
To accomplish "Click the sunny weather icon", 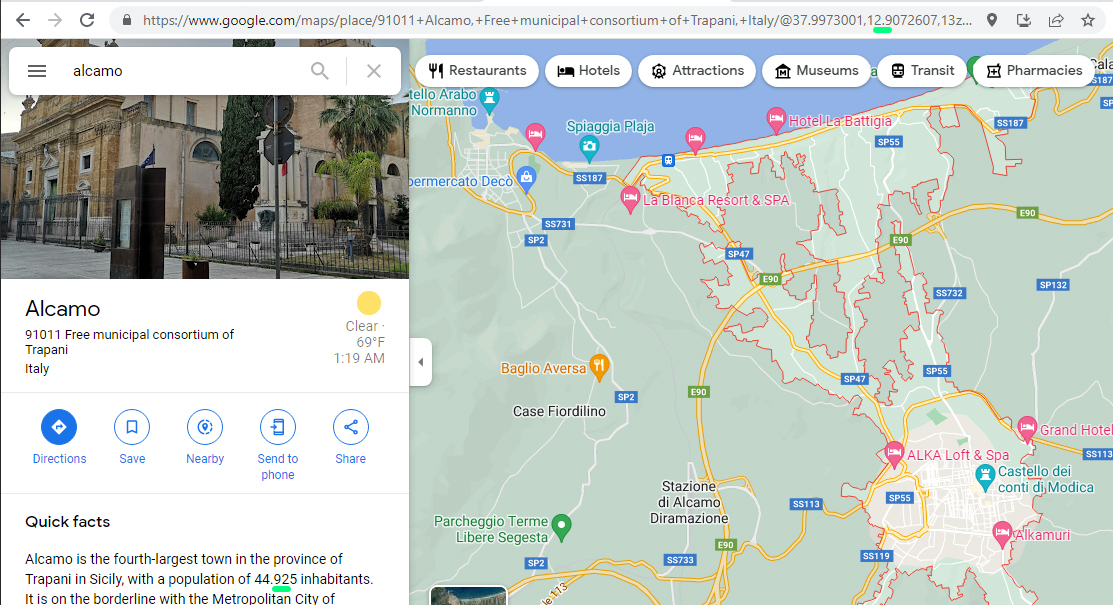I will [x=369, y=303].
